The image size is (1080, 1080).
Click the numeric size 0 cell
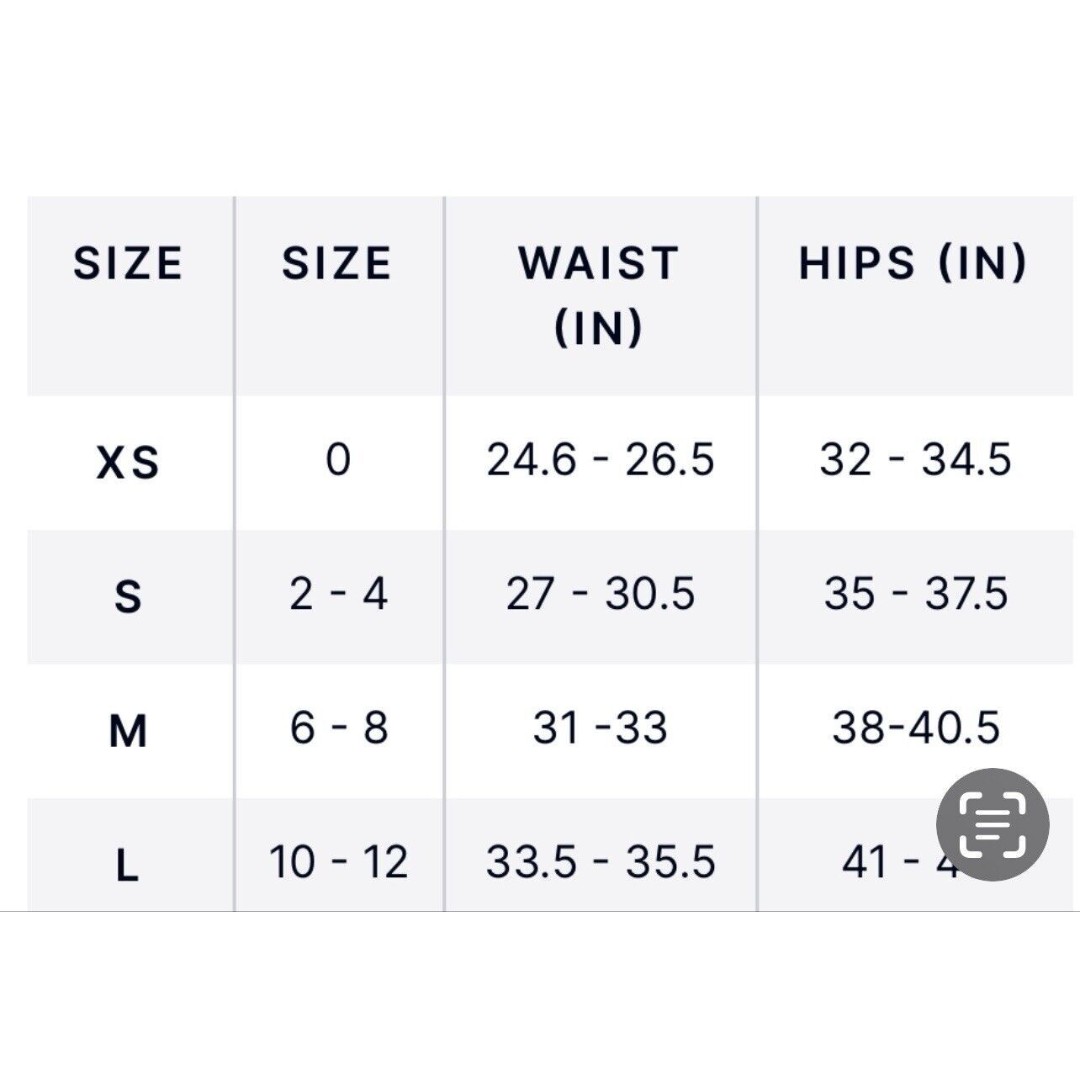(x=338, y=459)
